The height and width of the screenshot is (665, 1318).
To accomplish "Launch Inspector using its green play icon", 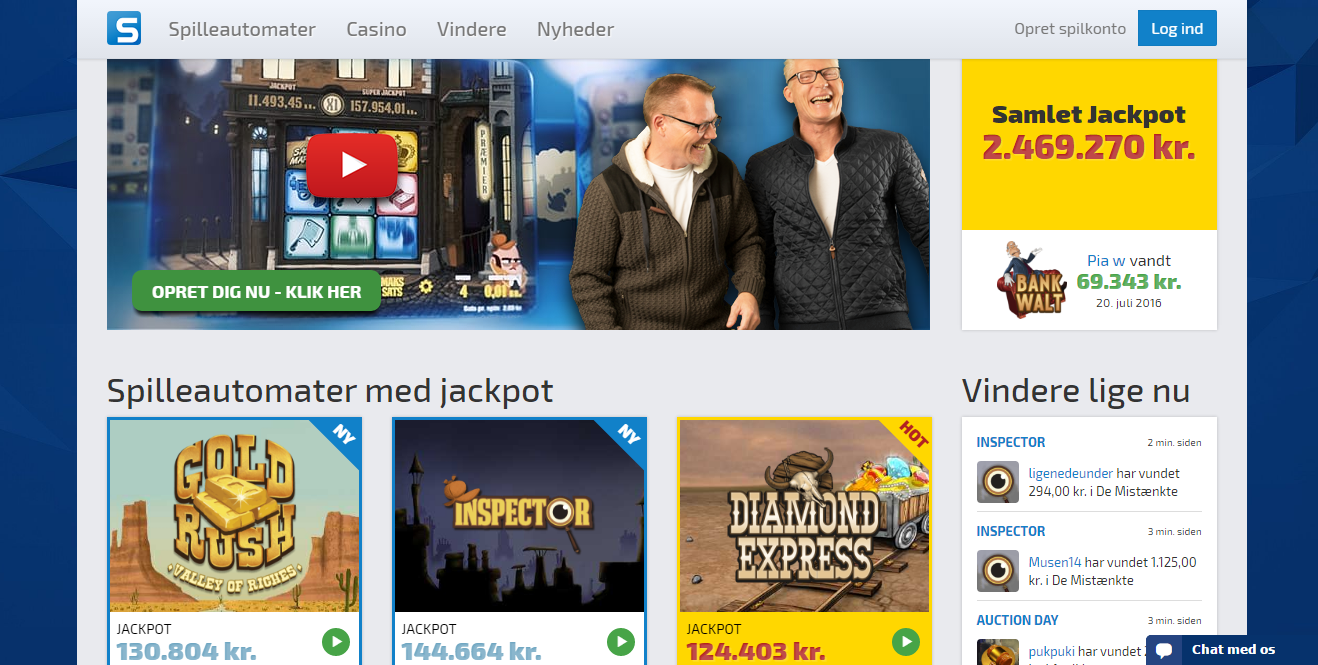I will click(621, 642).
